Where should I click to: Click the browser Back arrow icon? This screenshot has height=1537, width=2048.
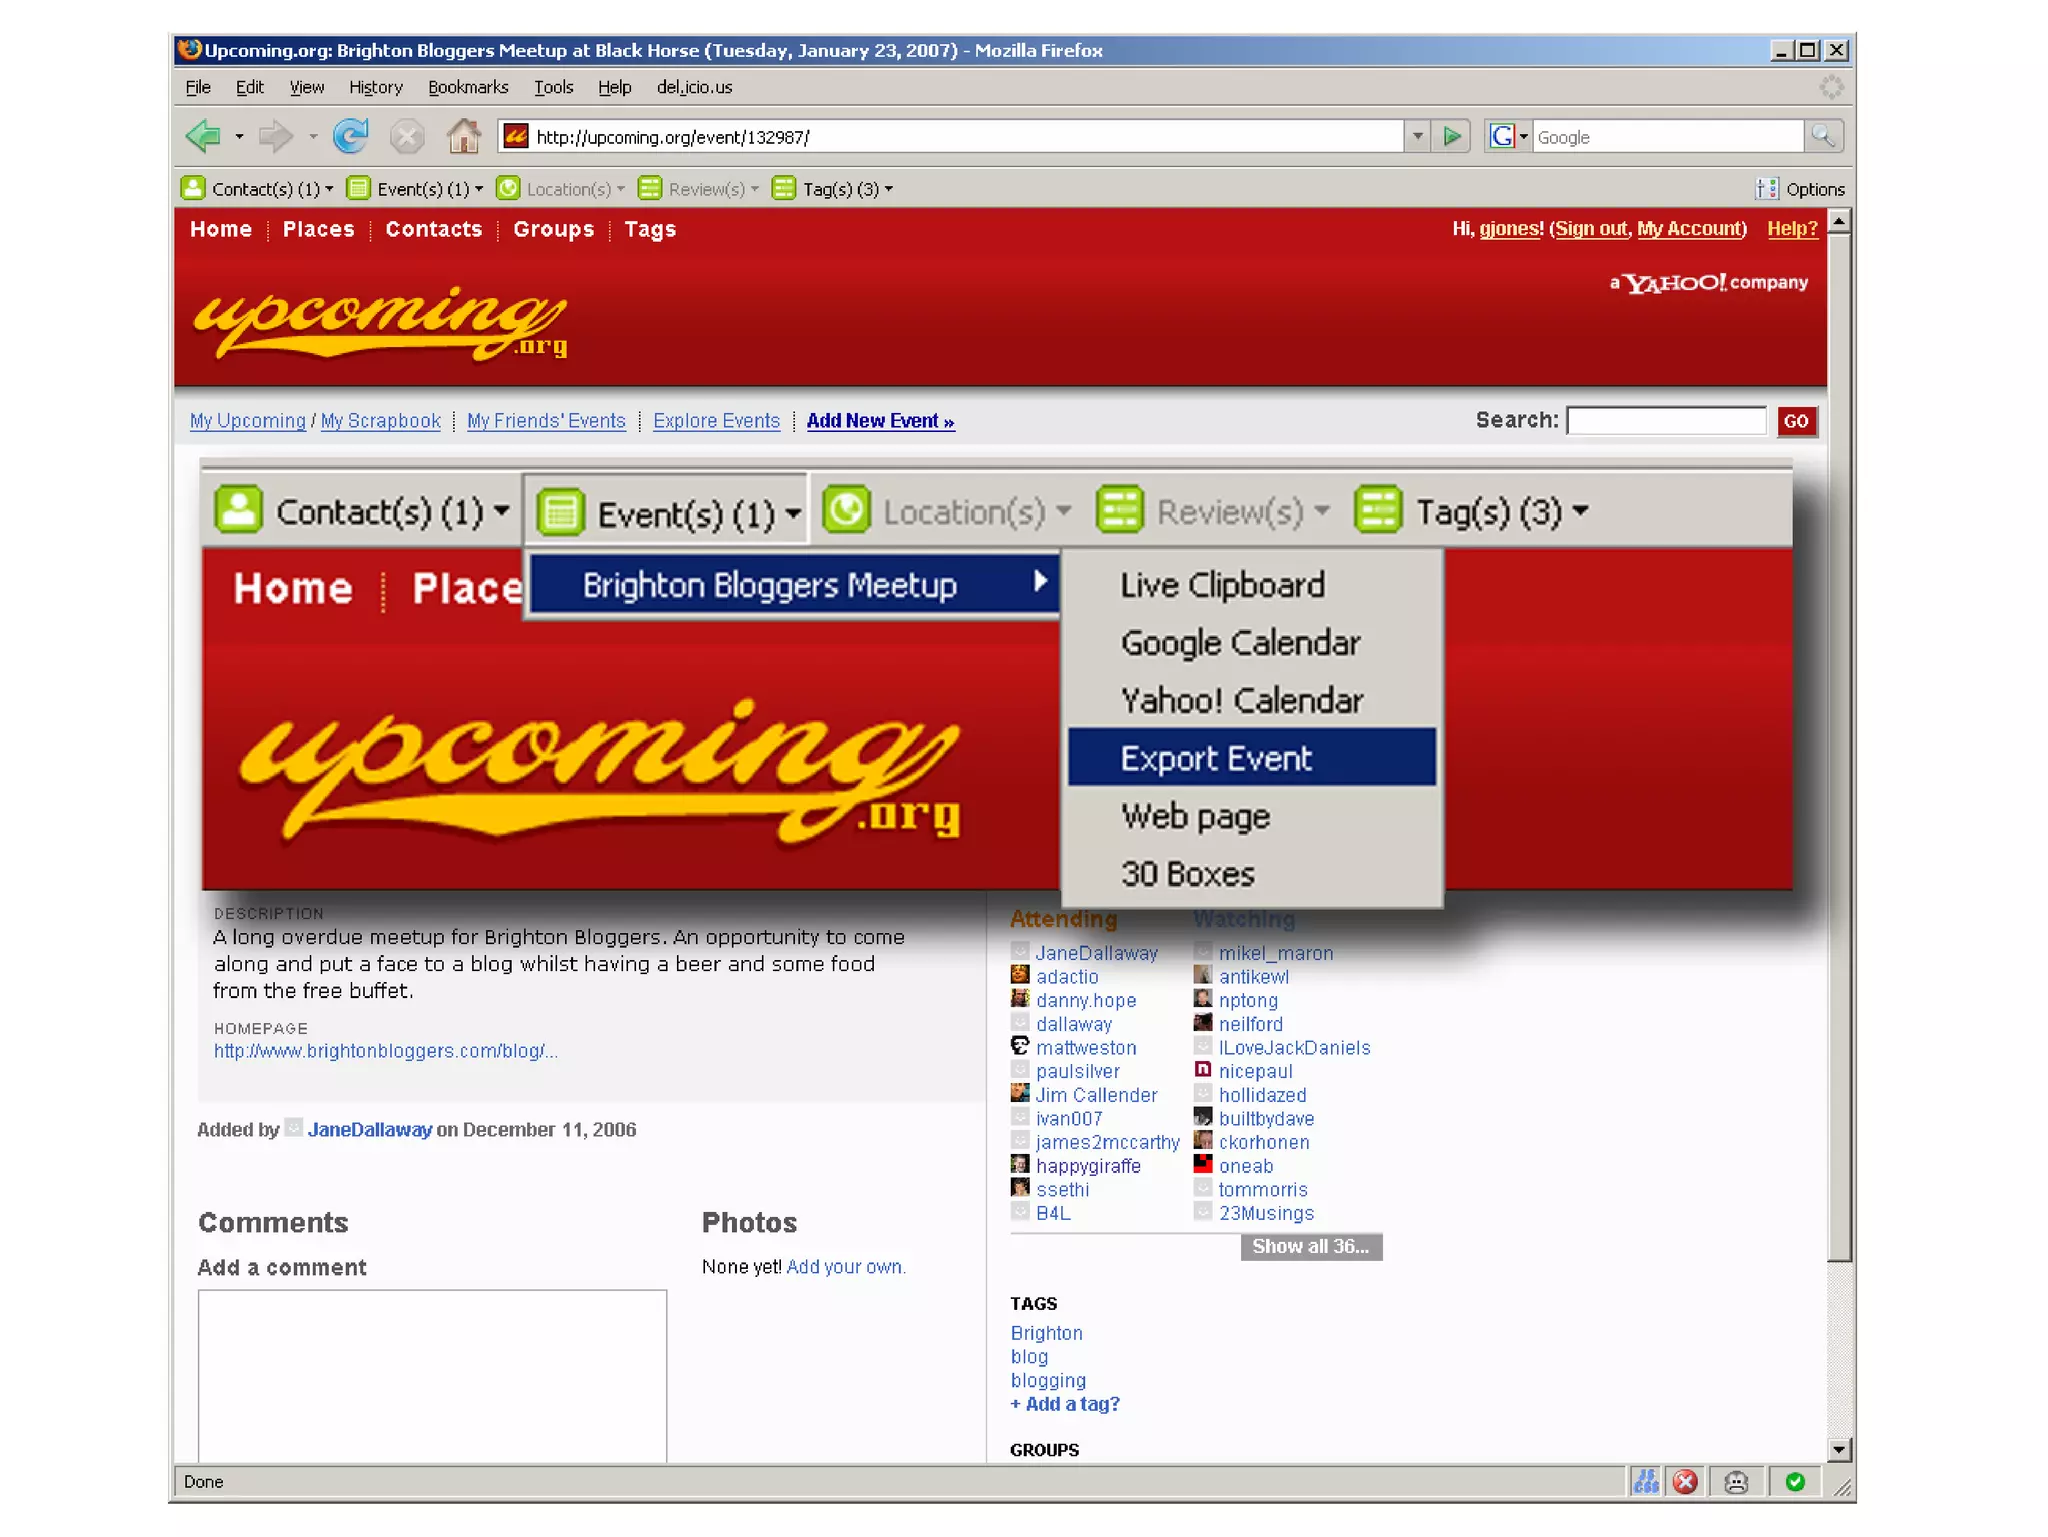click(x=204, y=136)
